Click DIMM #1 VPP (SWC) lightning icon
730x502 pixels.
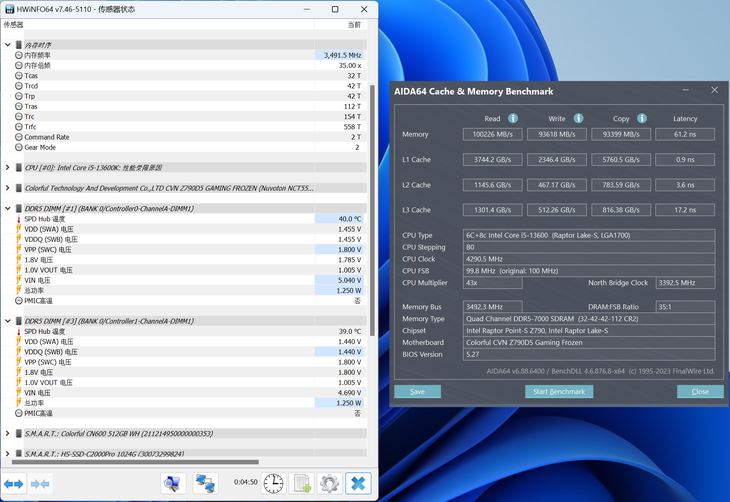point(19,250)
